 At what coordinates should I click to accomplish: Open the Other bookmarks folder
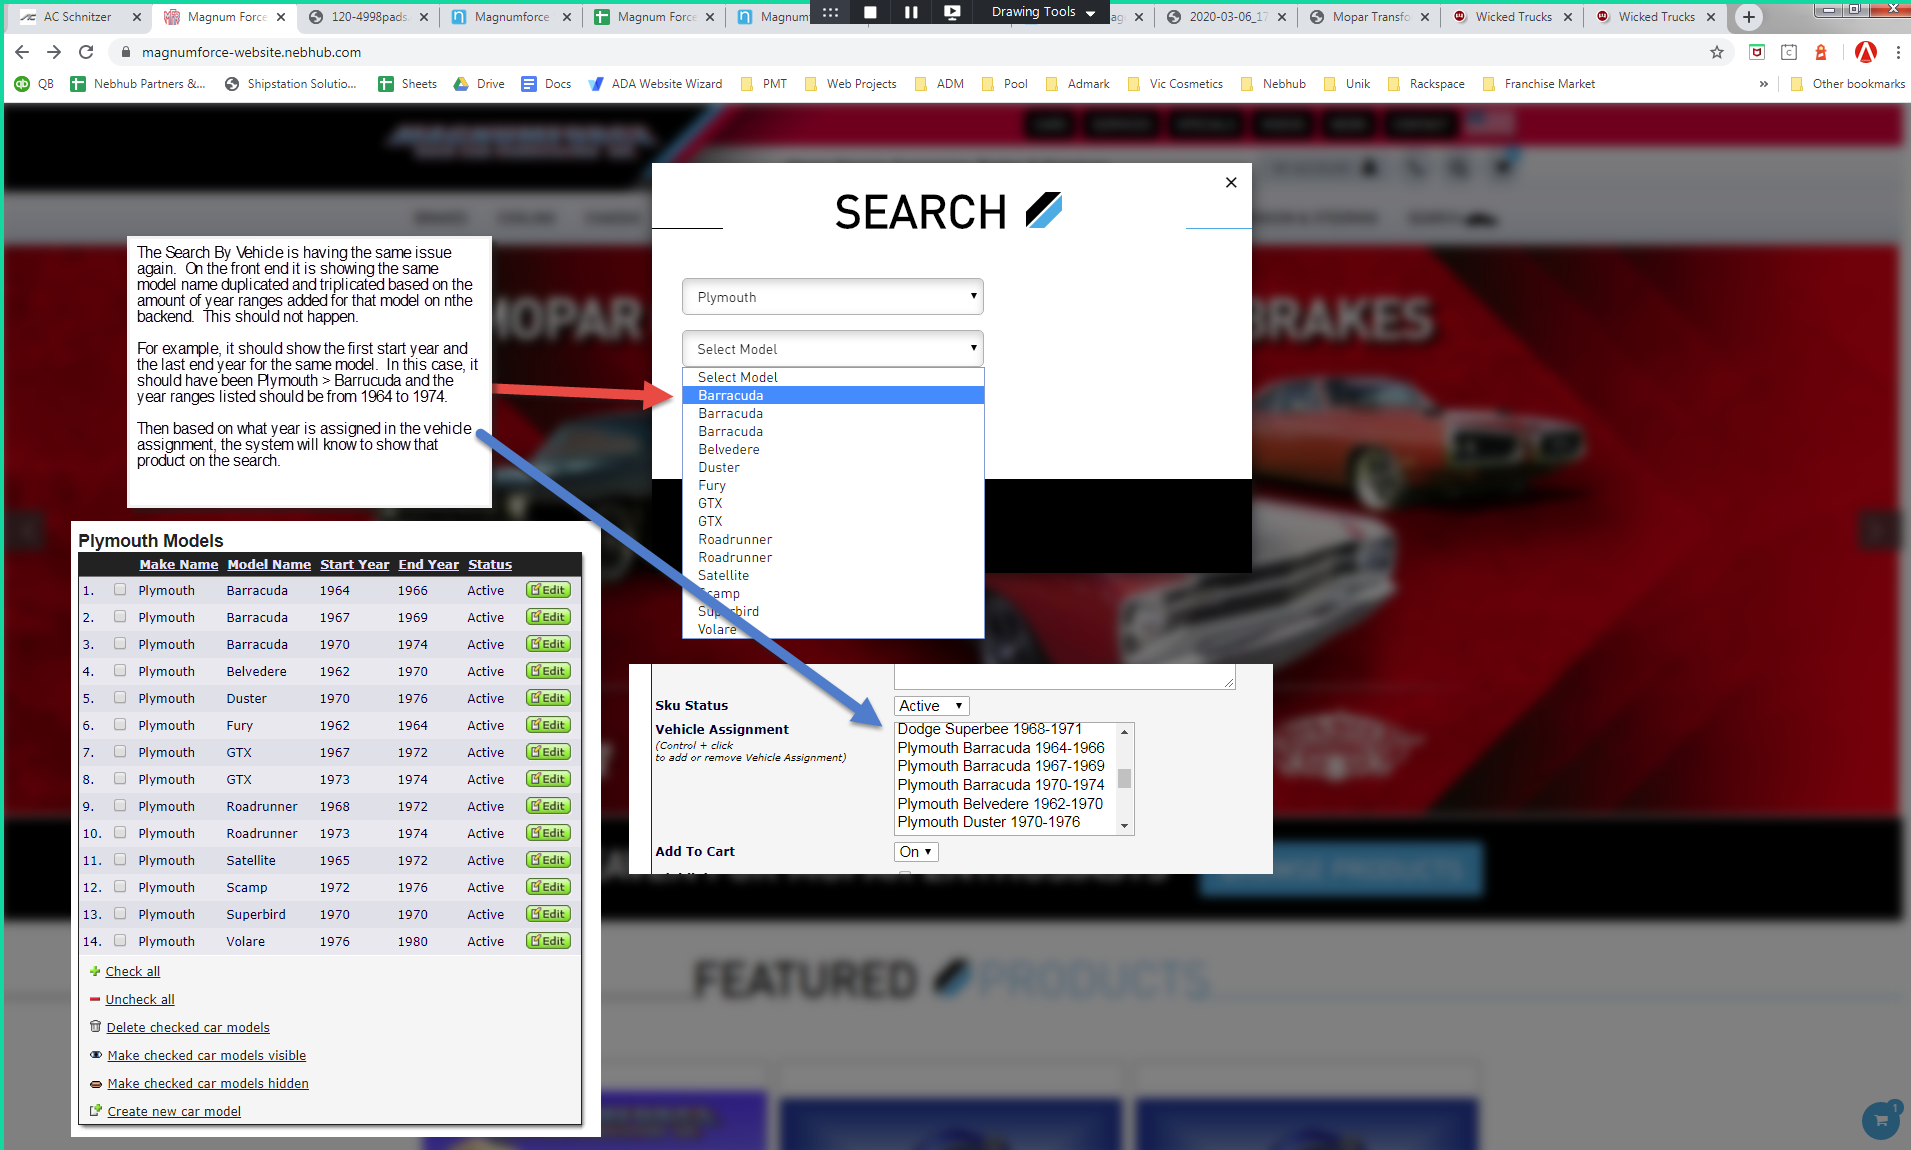coord(1848,84)
